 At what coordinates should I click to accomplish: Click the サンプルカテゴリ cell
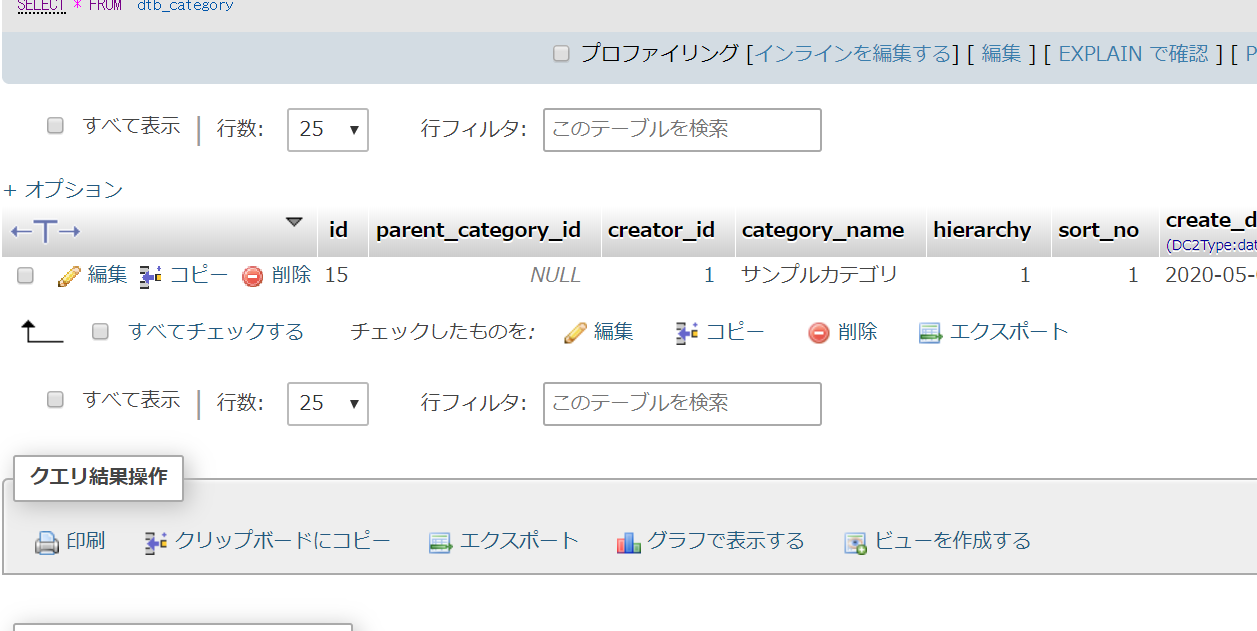click(x=819, y=275)
